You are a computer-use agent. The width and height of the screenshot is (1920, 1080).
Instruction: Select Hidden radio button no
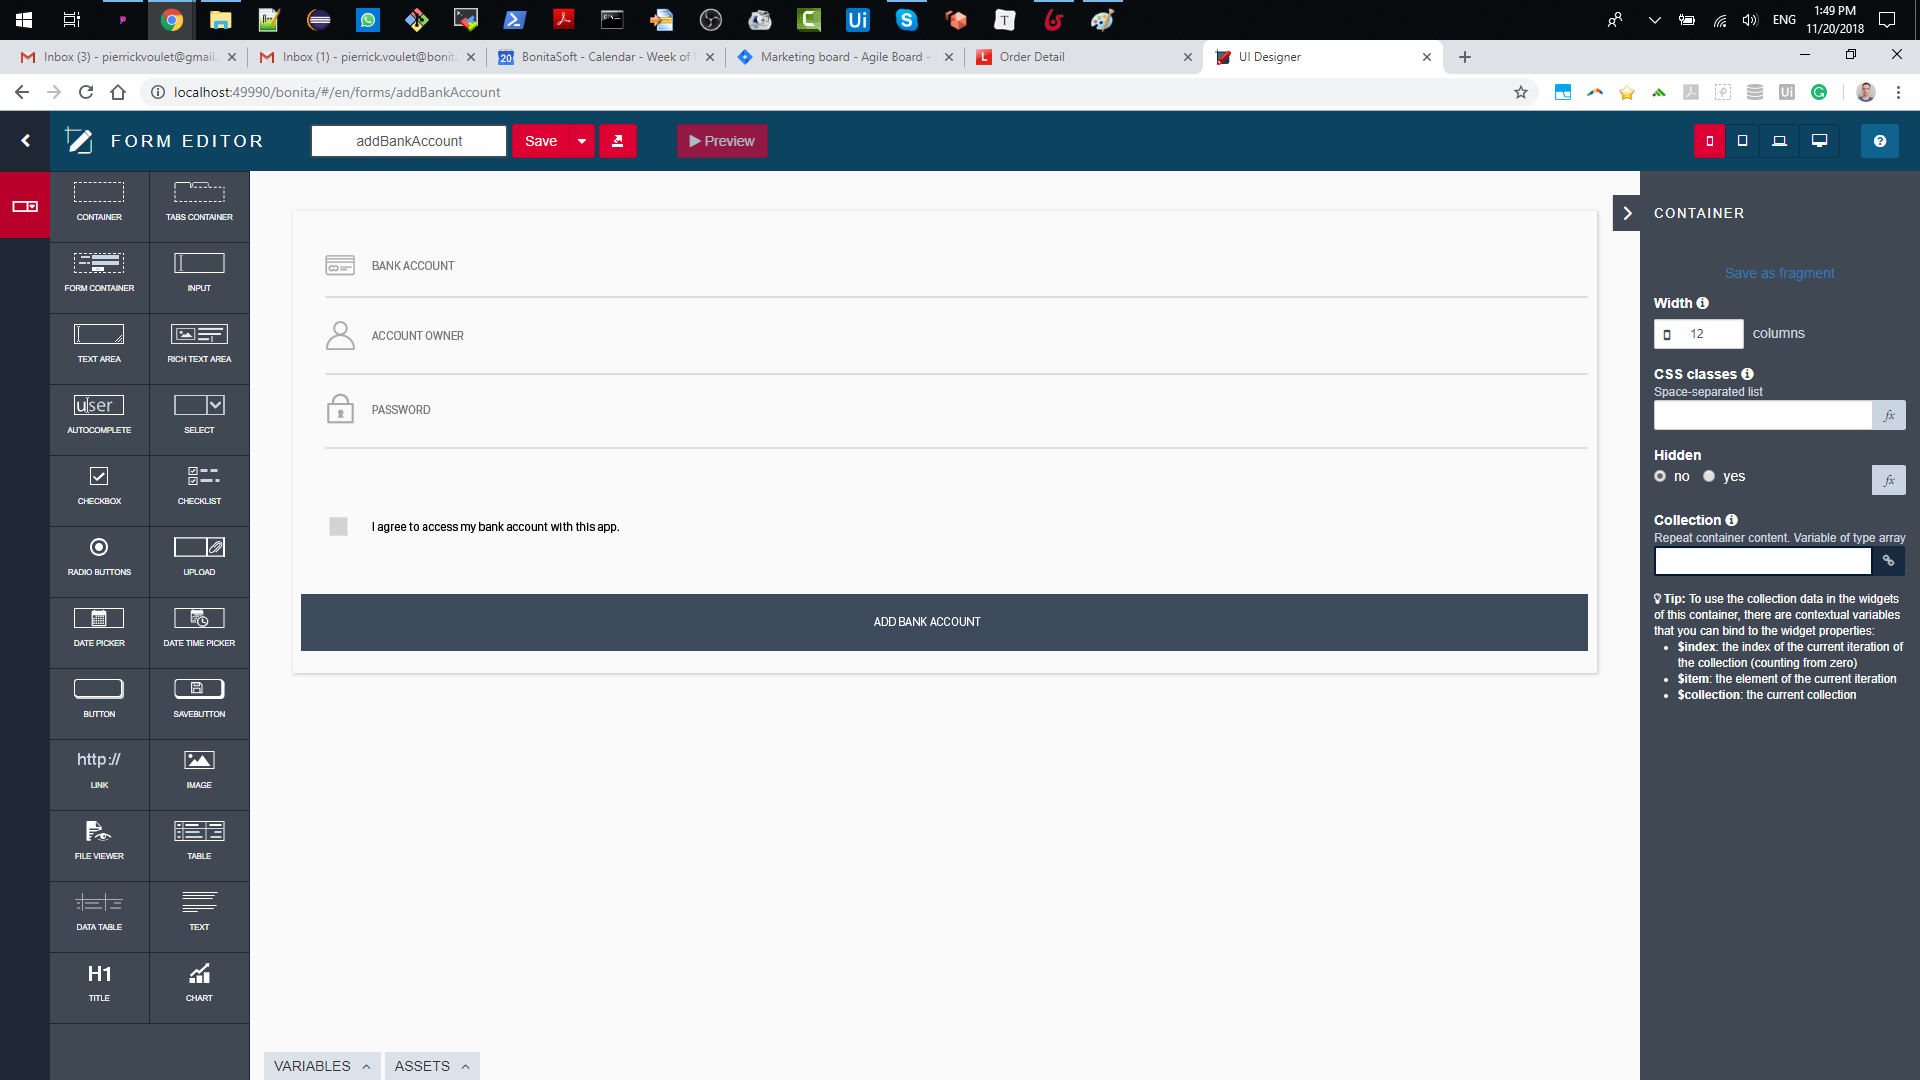pyautogui.click(x=1660, y=476)
